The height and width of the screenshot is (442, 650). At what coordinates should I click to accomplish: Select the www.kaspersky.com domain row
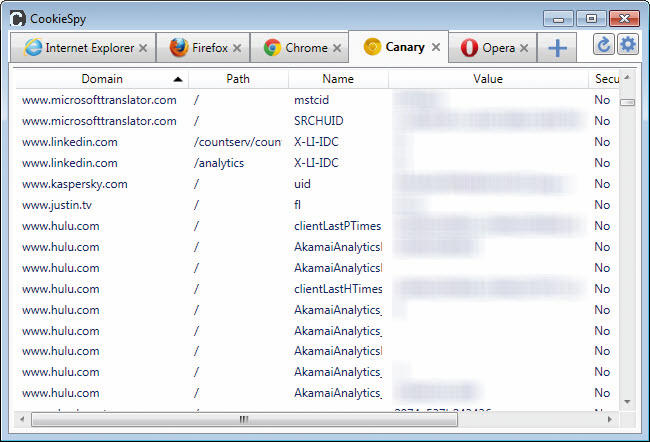(x=317, y=184)
